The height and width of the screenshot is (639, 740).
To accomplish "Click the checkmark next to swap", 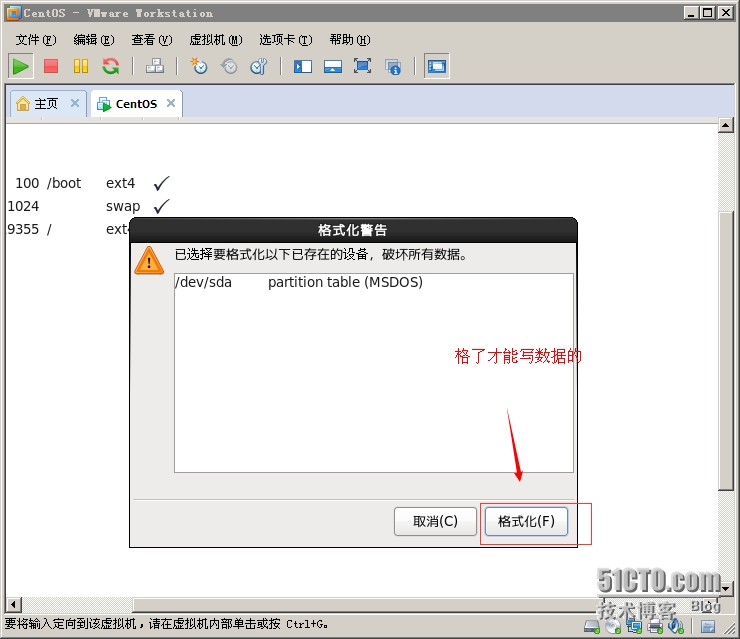I will point(161,206).
